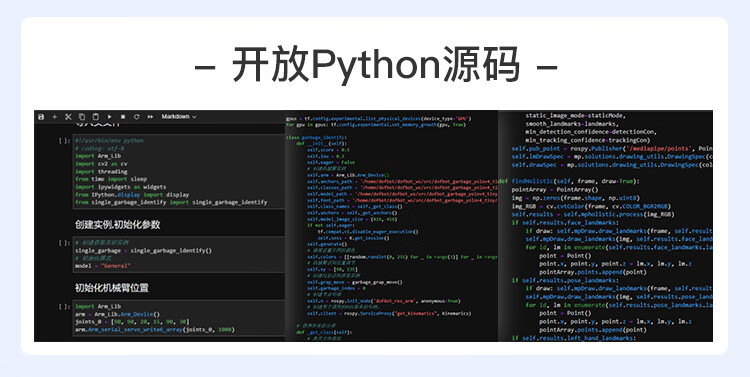750x377 pixels.
Task: Save the notebook with the floppy icon
Action: pyautogui.click(x=41, y=117)
